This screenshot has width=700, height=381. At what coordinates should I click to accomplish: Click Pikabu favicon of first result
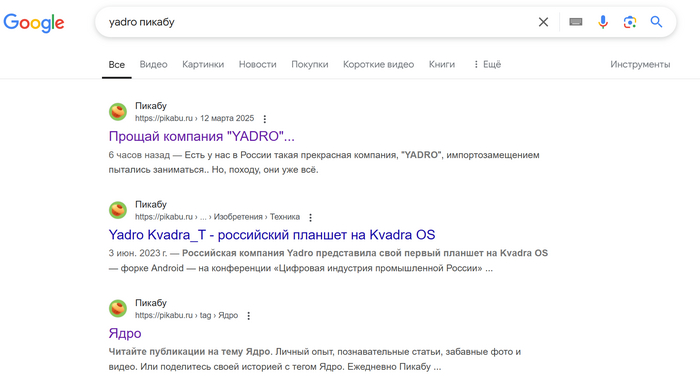click(x=118, y=112)
